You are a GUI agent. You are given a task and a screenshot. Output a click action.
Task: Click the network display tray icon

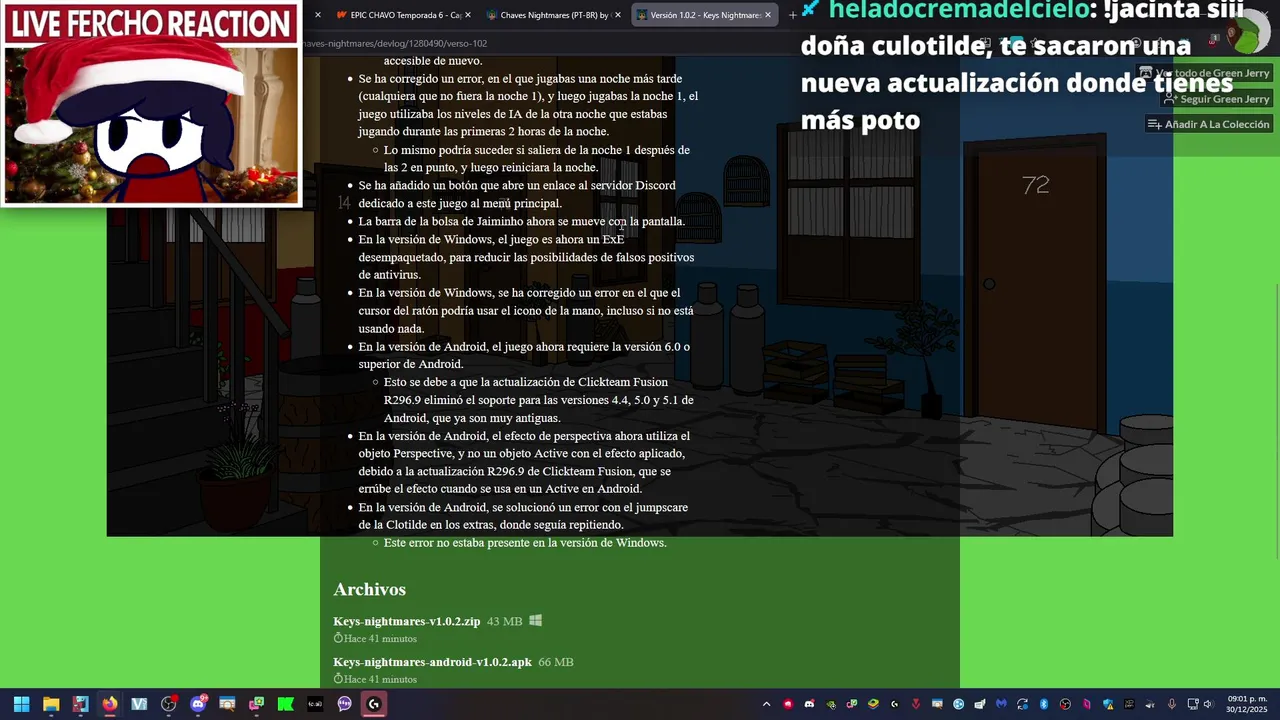pyautogui.click(x=1193, y=704)
